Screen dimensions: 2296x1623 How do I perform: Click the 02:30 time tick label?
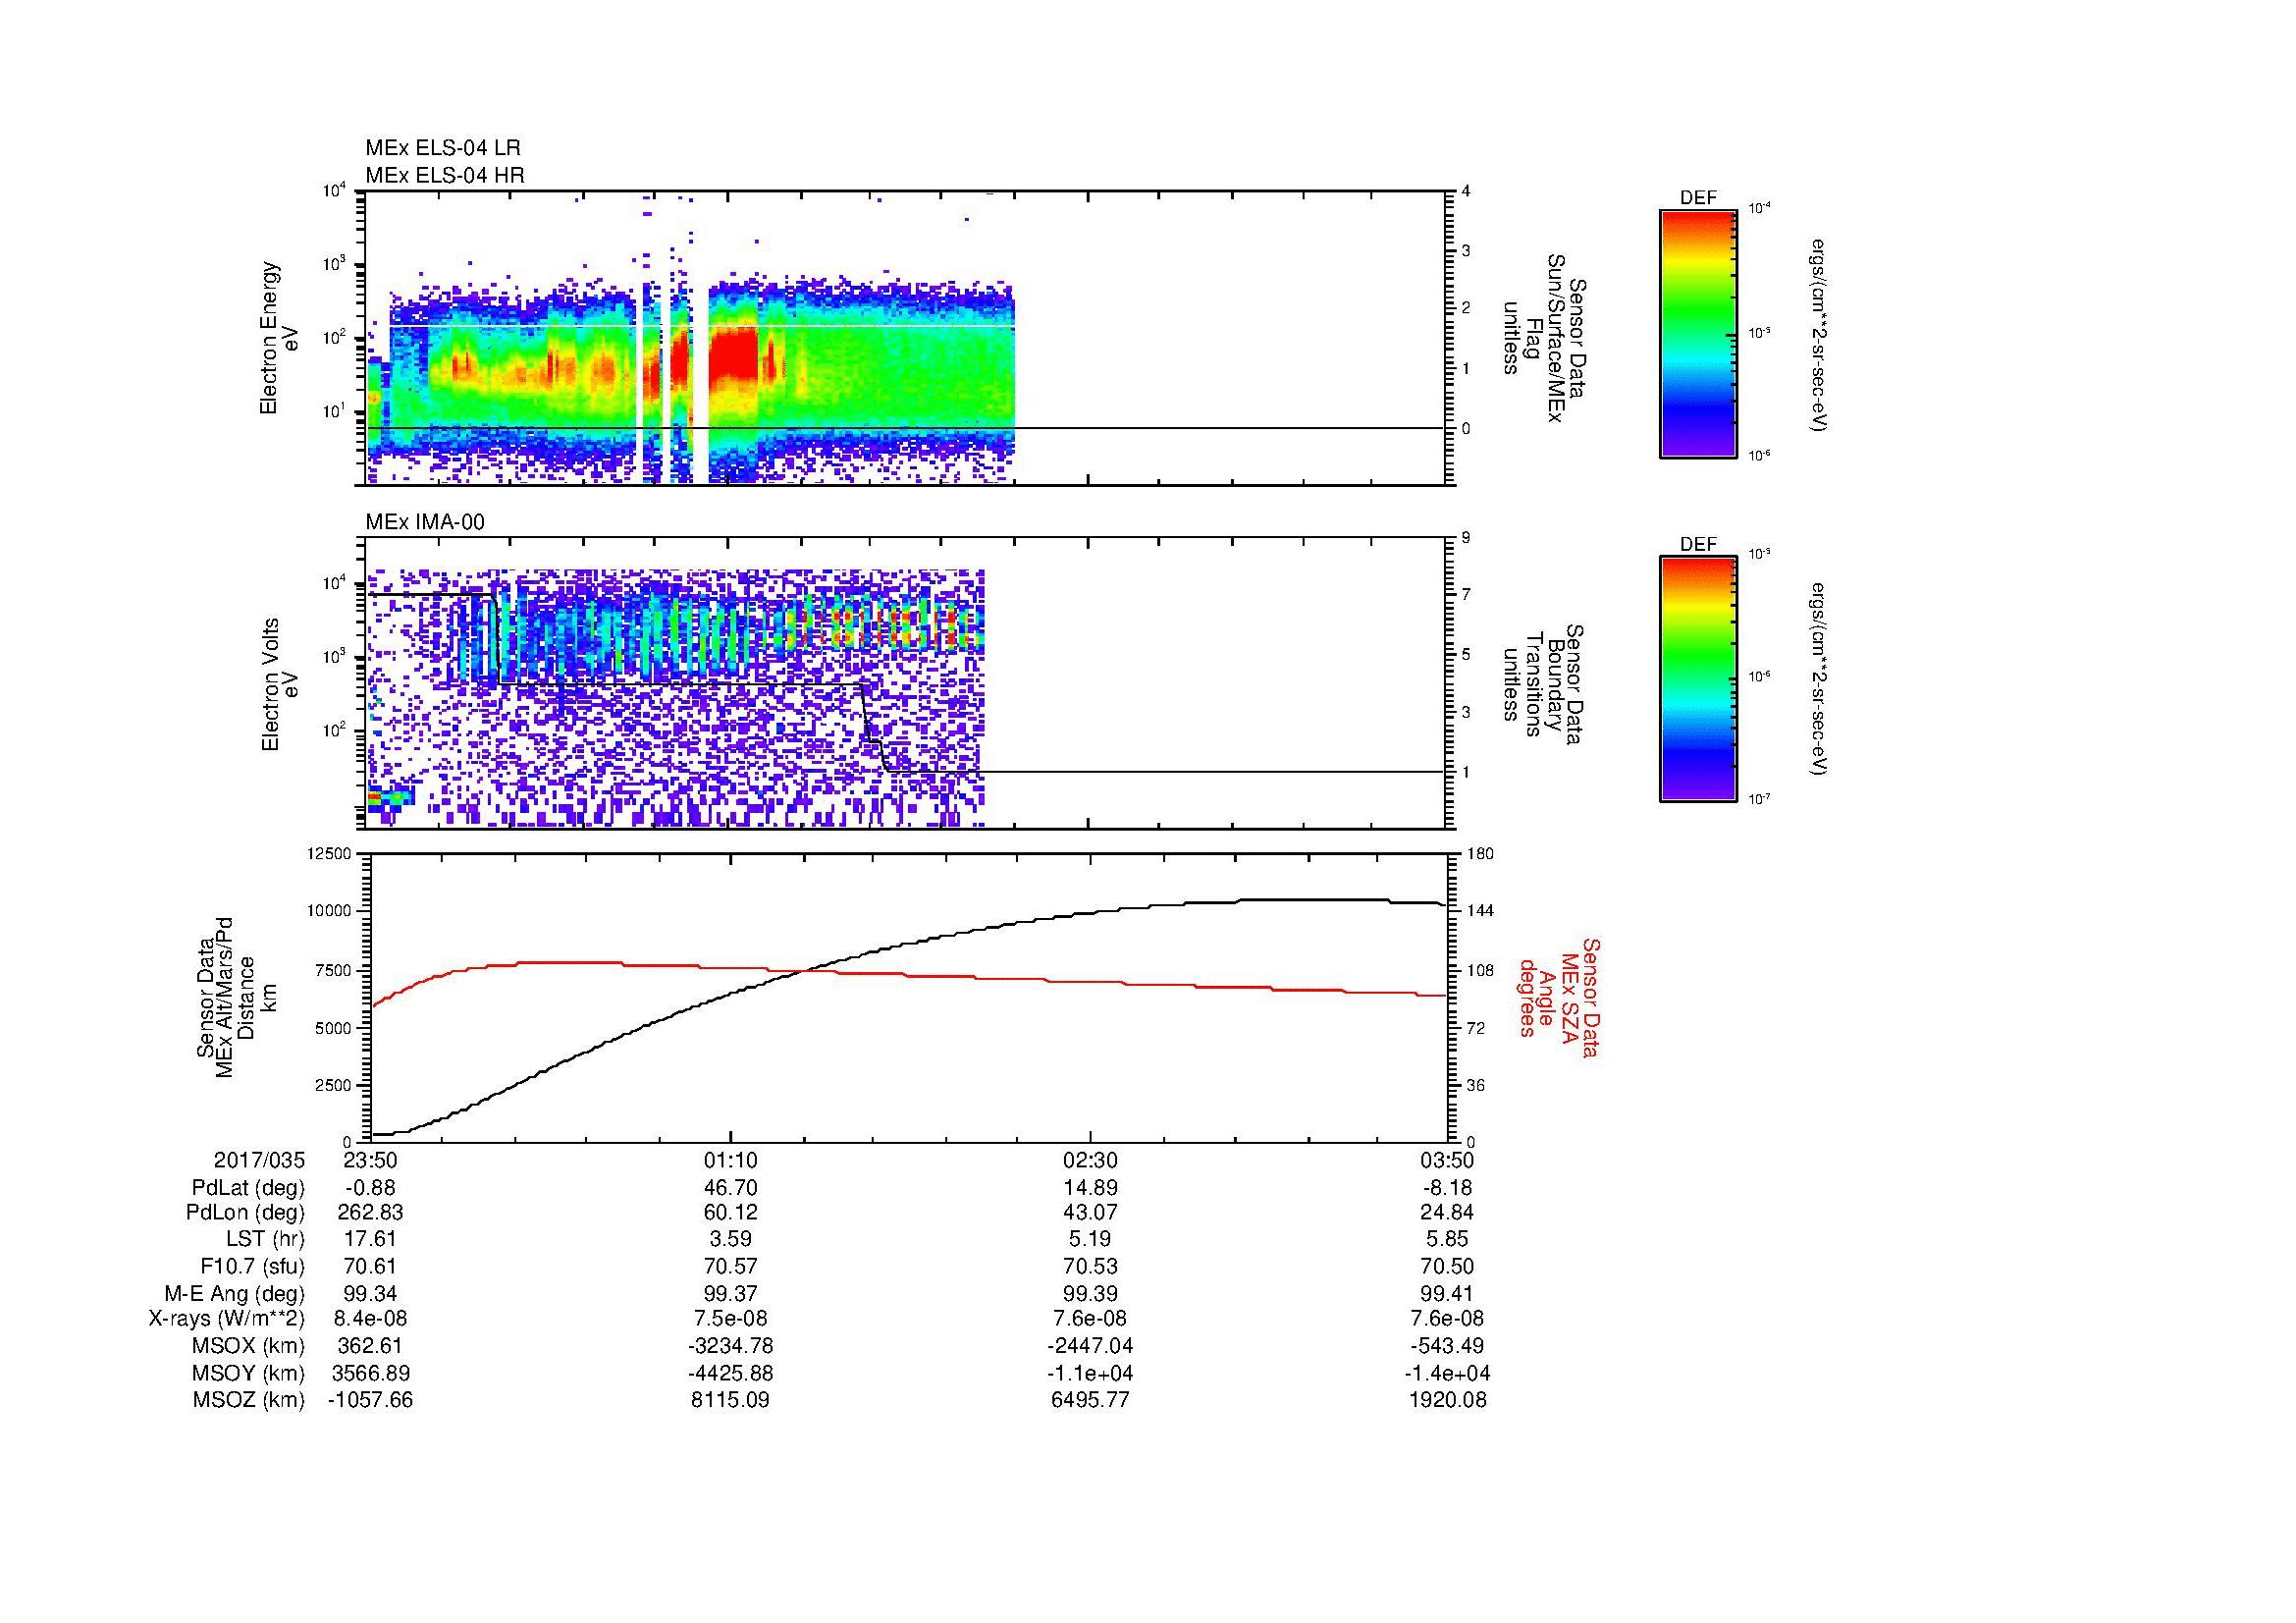pos(1090,1160)
